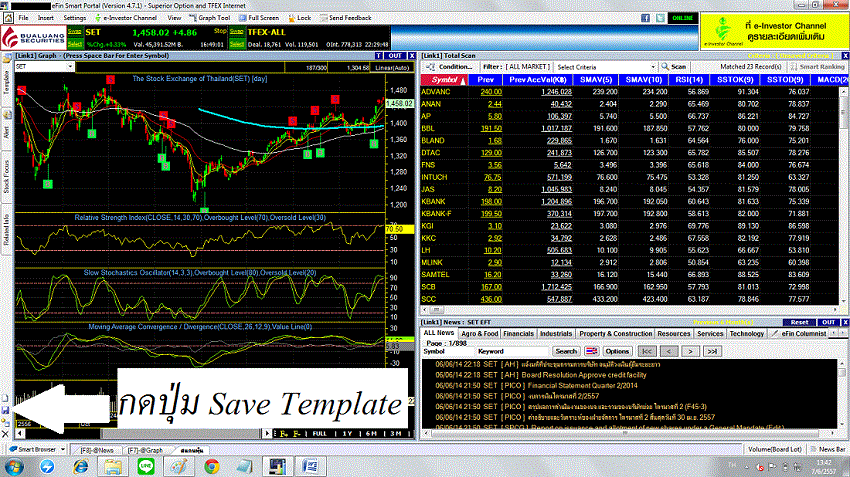Viewport: 850px width, 477px height.
Task: Click the news list vertical scrollbar thumb
Action: coord(842,373)
